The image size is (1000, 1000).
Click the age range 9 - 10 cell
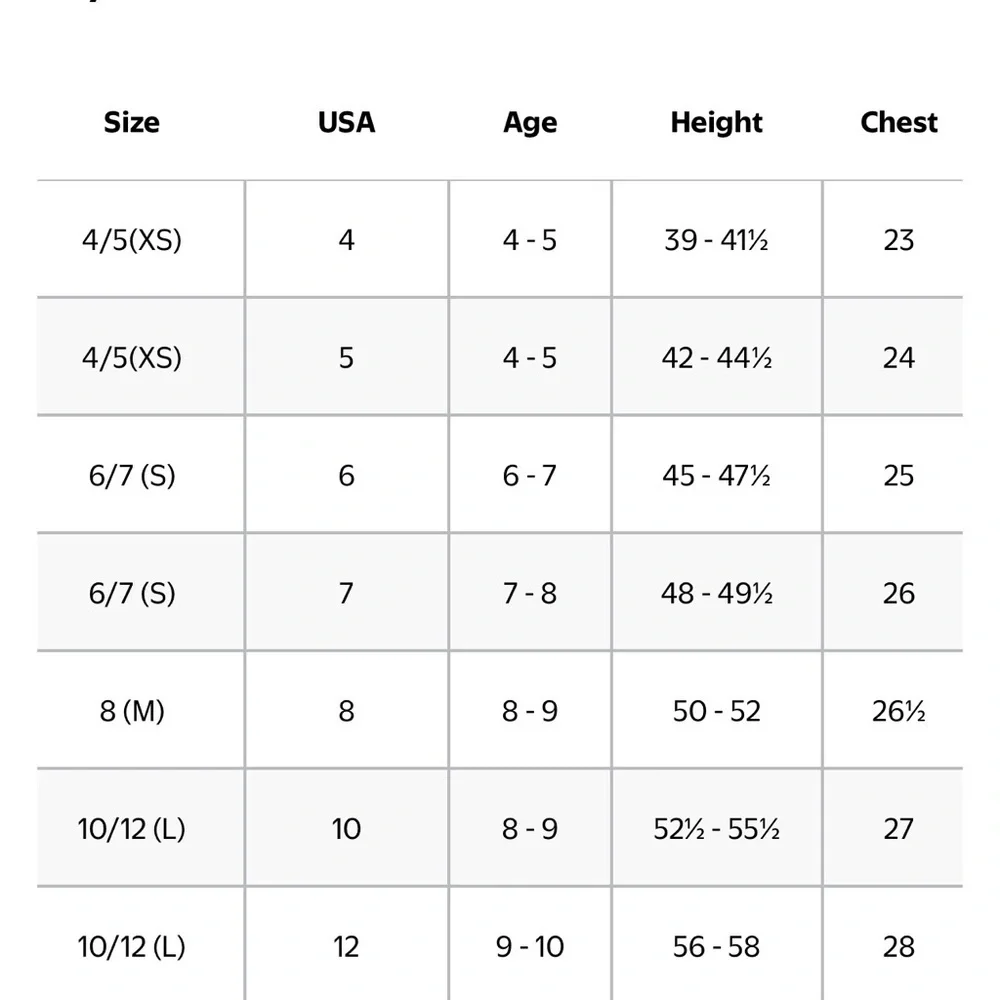(530, 946)
